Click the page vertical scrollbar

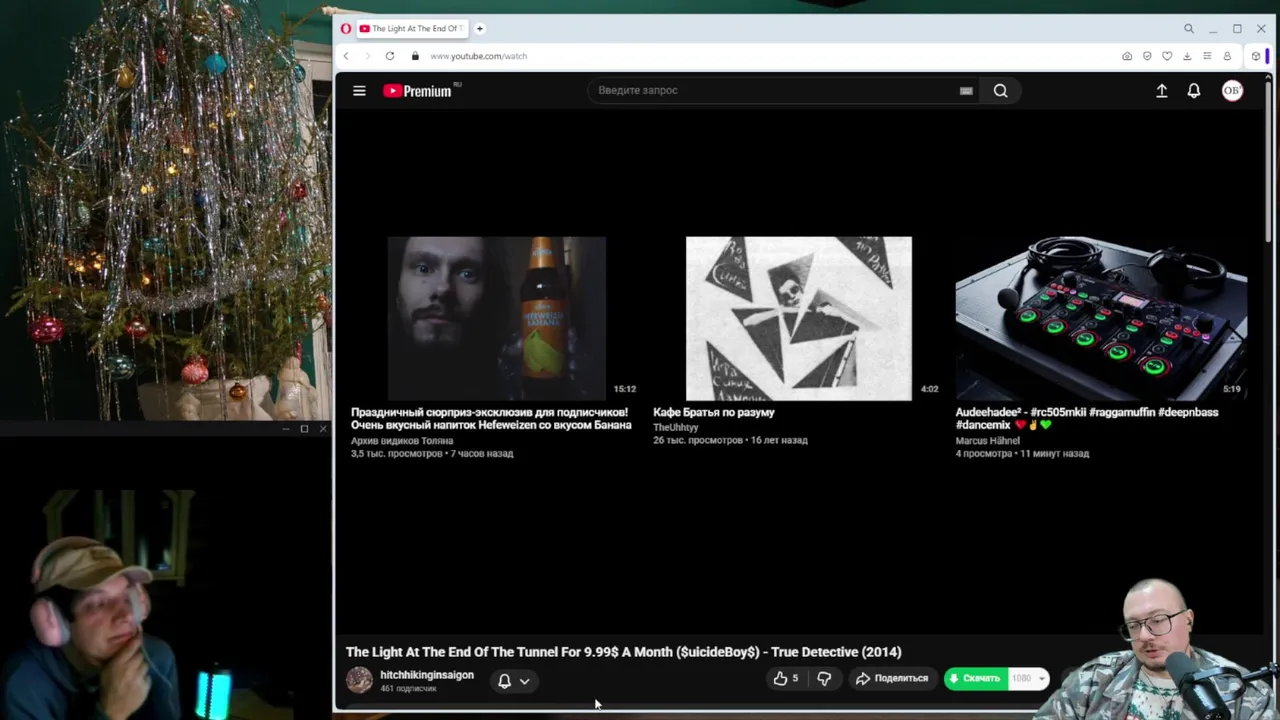tap(1269, 160)
